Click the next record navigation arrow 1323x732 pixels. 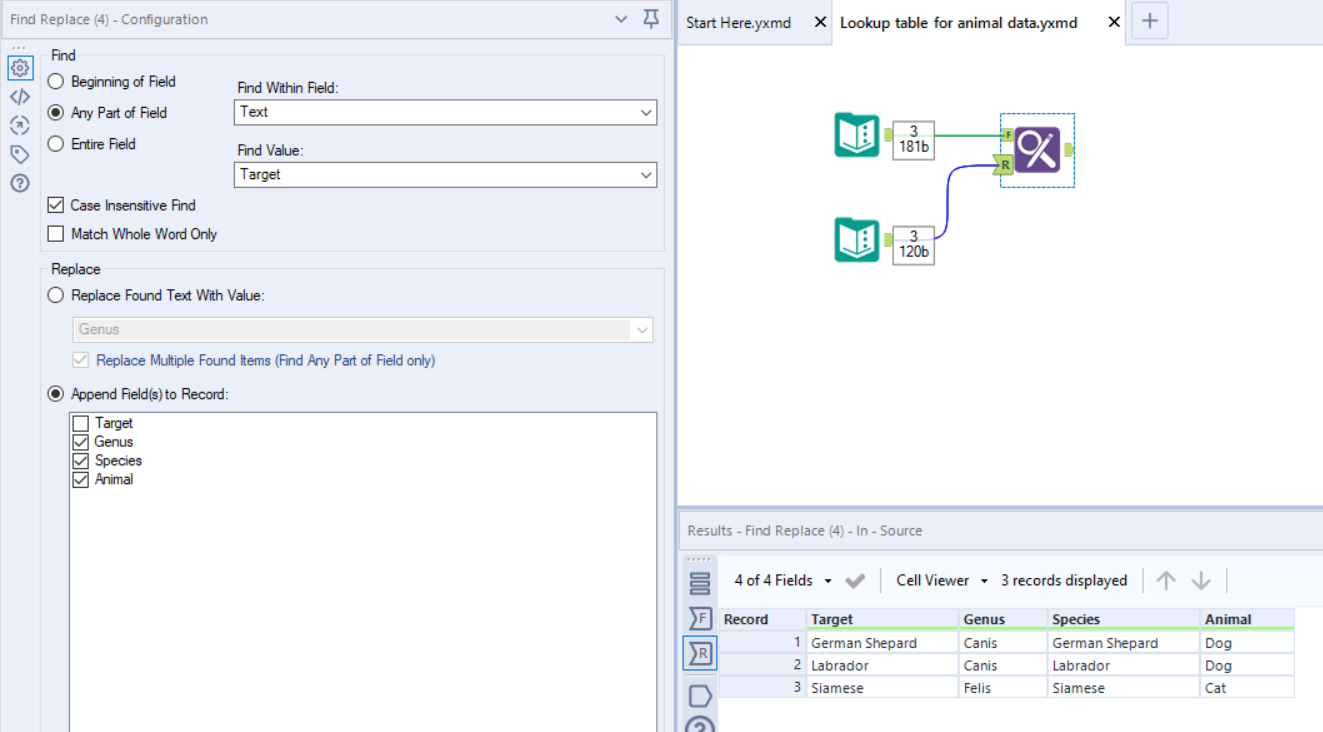click(x=1199, y=580)
